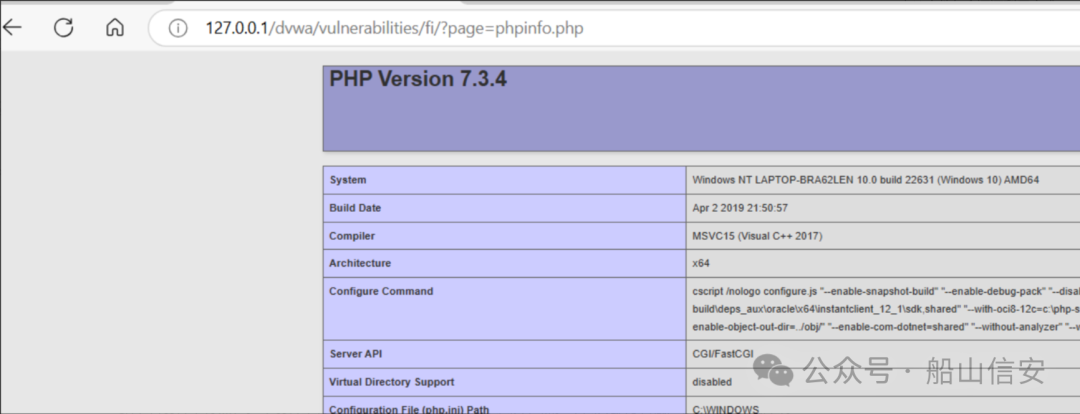Select the System row label
This screenshot has width=1080, height=414.
348,180
